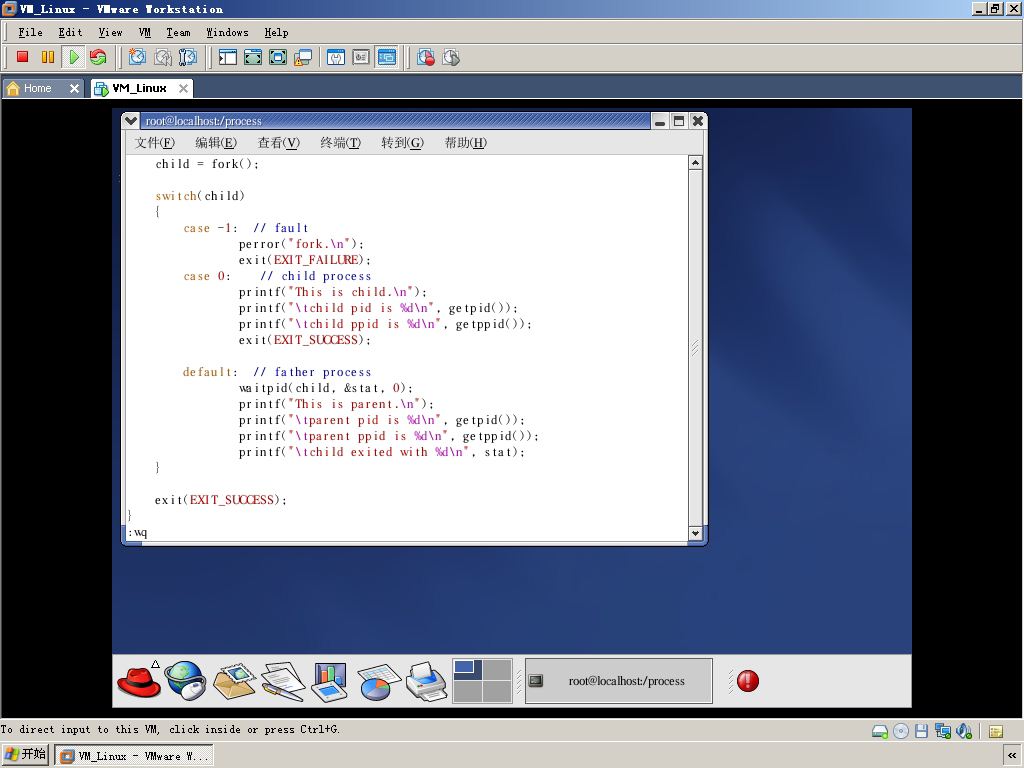Open the email client envelope icon
The width and height of the screenshot is (1024, 768).
tap(234, 681)
